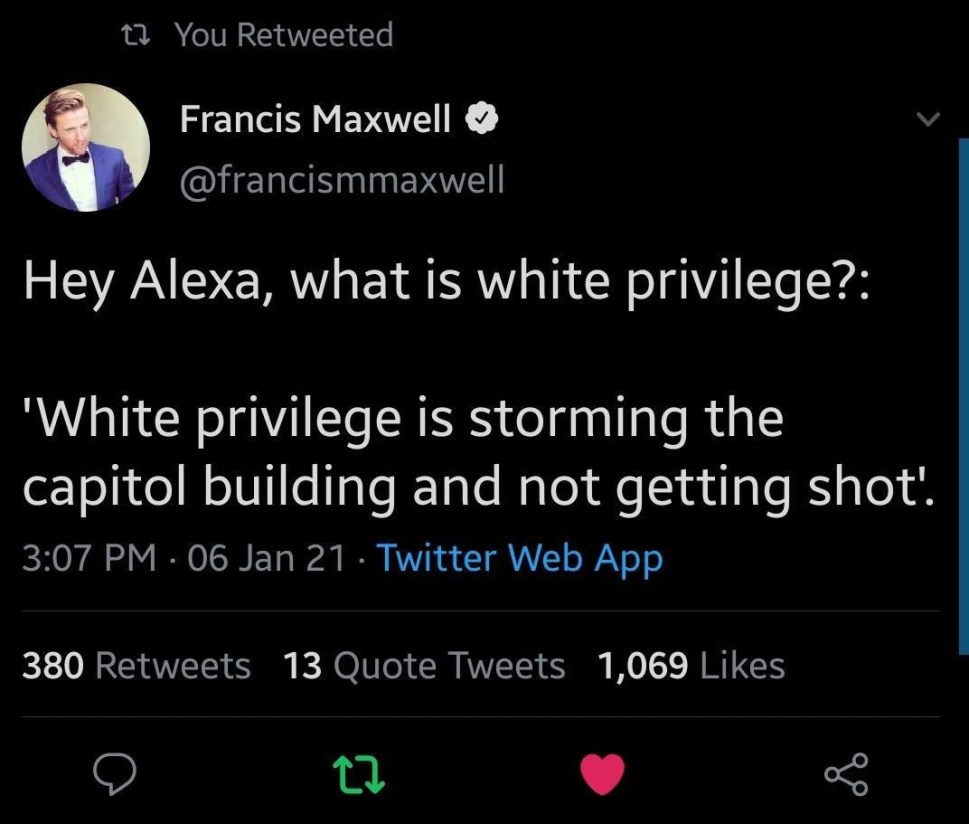View the 380 Retweets list

point(137,665)
